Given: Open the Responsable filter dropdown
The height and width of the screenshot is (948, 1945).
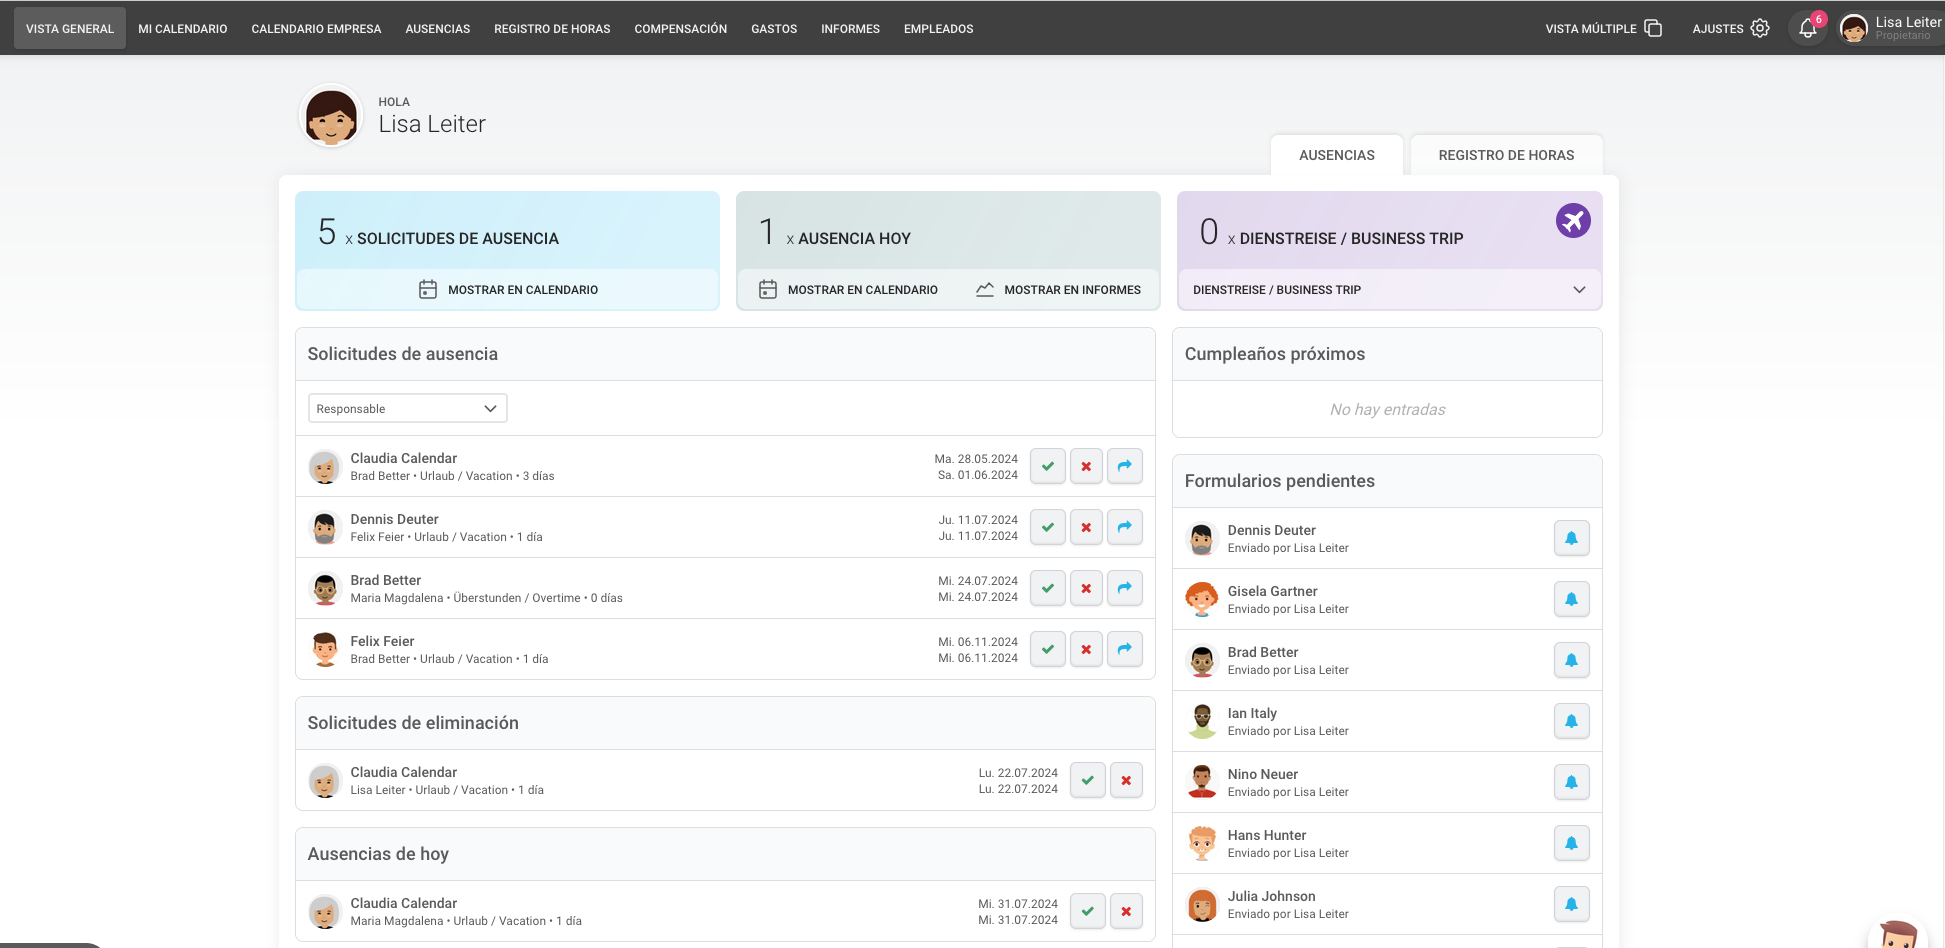Looking at the screenshot, I should 407,408.
